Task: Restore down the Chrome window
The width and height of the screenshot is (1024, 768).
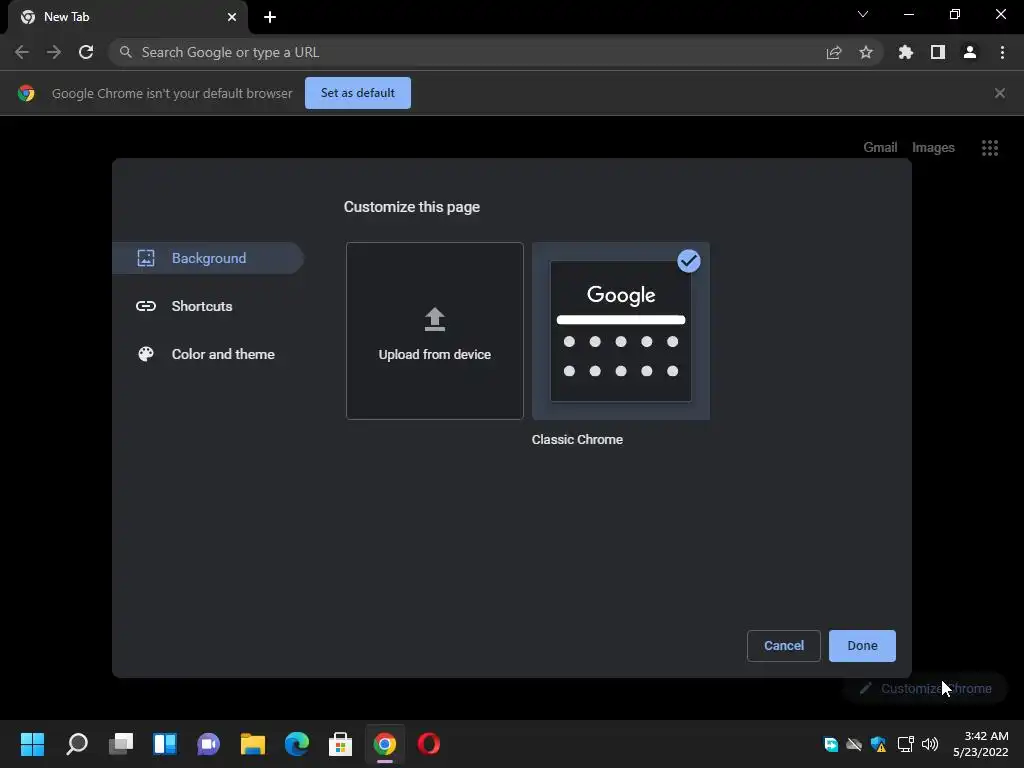Action: (955, 14)
